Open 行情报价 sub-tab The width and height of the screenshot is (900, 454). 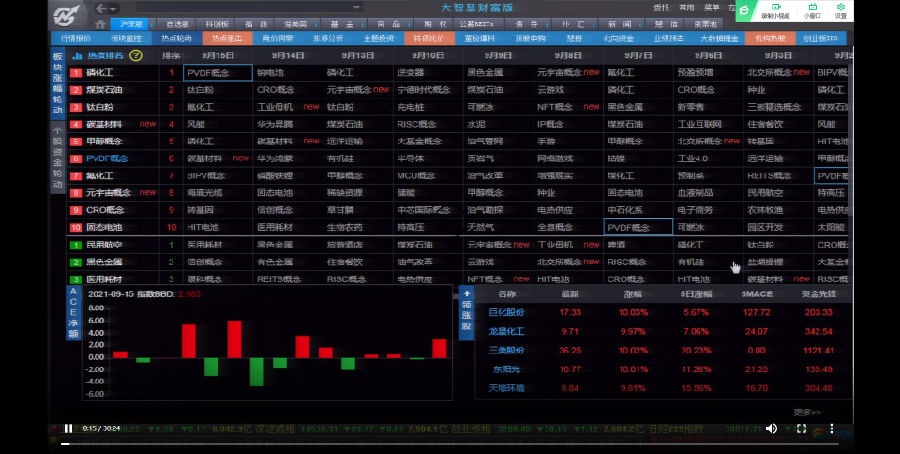(76, 38)
